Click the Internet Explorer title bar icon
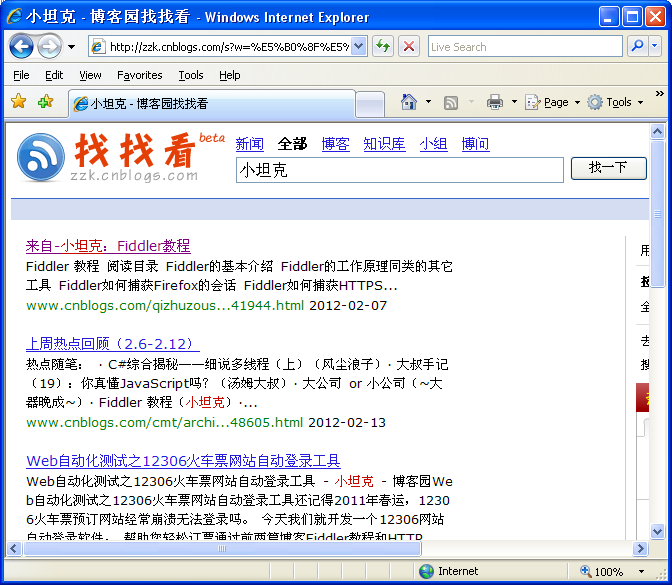This screenshot has width=672, height=585. [x=15, y=16]
